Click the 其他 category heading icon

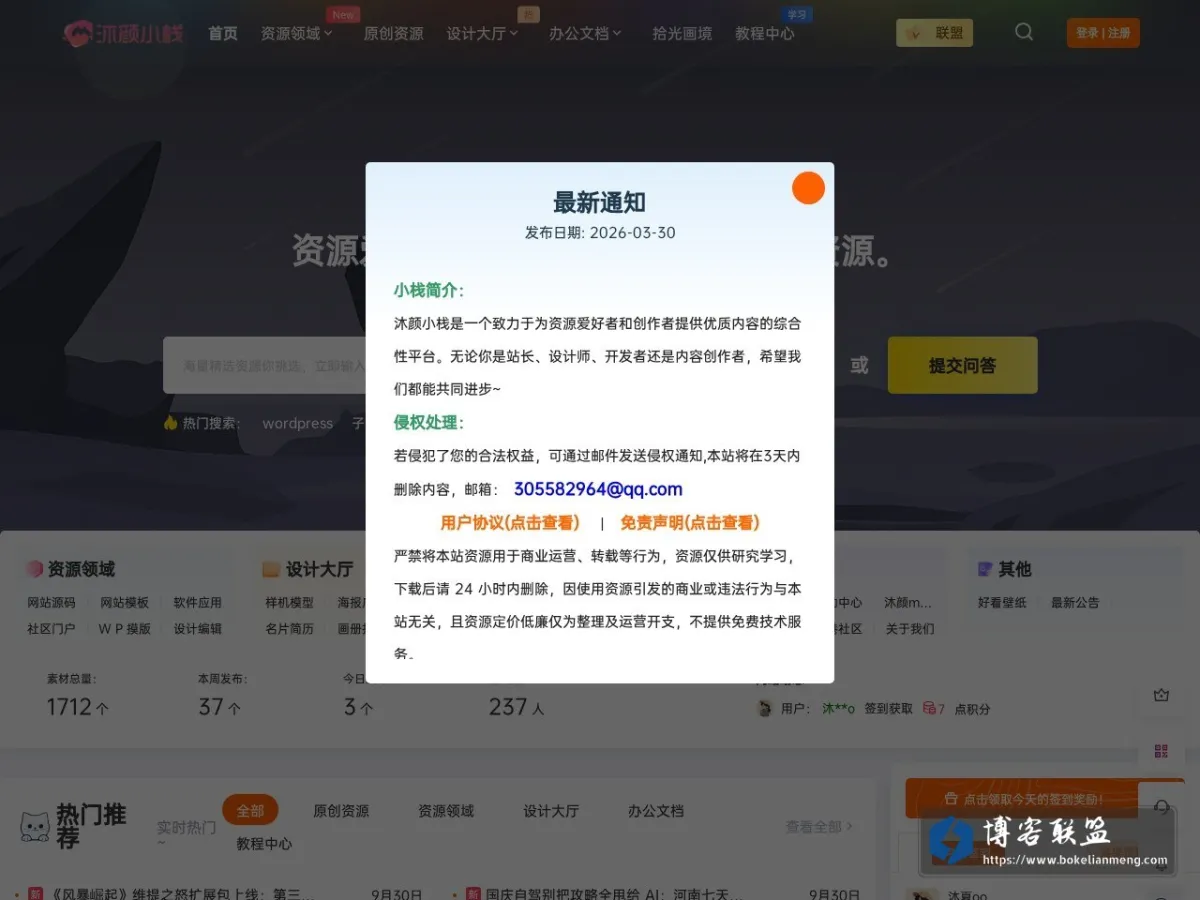coord(984,569)
